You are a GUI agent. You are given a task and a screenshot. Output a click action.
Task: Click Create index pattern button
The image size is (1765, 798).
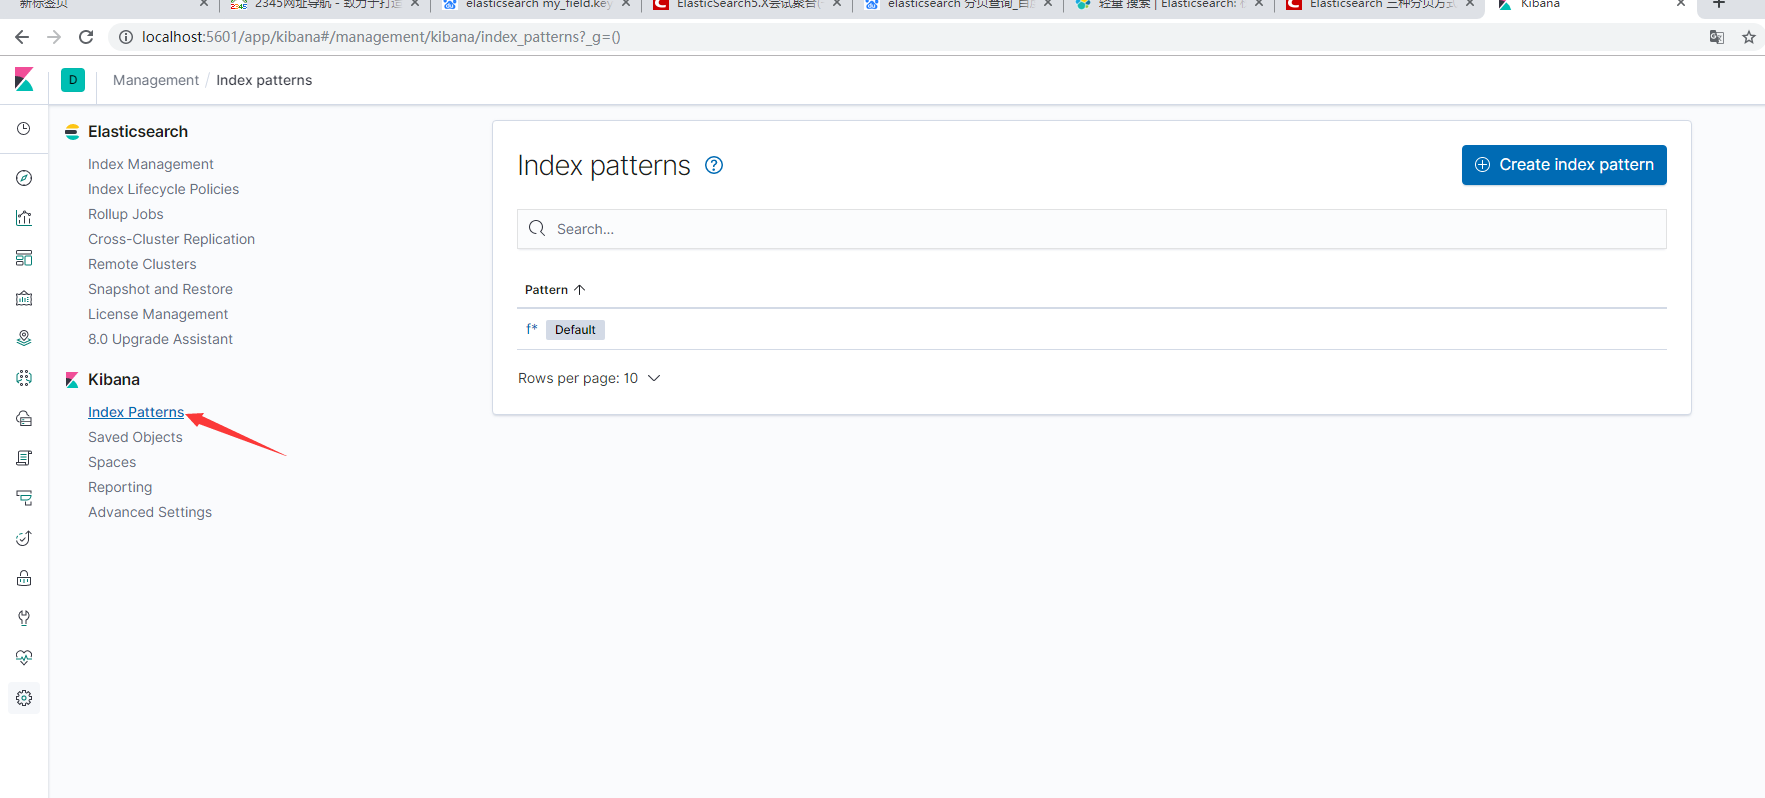(1564, 165)
